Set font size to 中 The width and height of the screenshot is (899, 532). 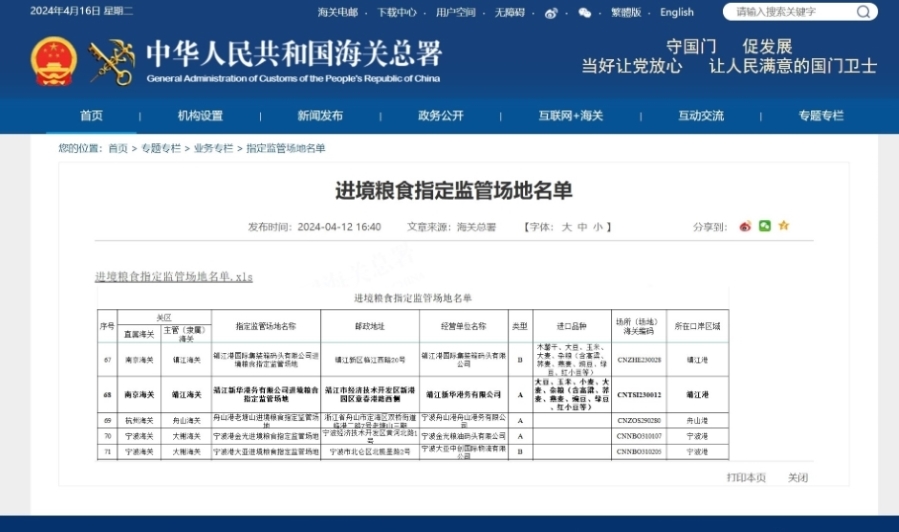point(582,227)
